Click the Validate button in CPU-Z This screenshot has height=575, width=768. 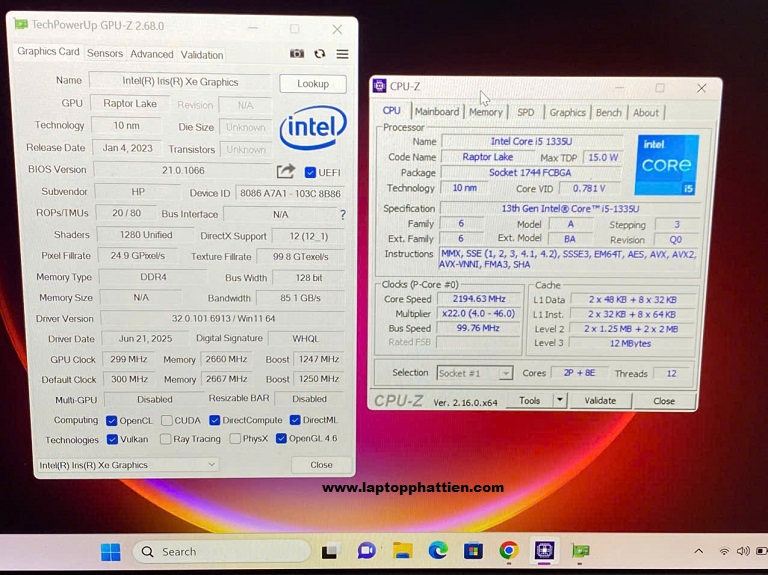click(x=600, y=401)
